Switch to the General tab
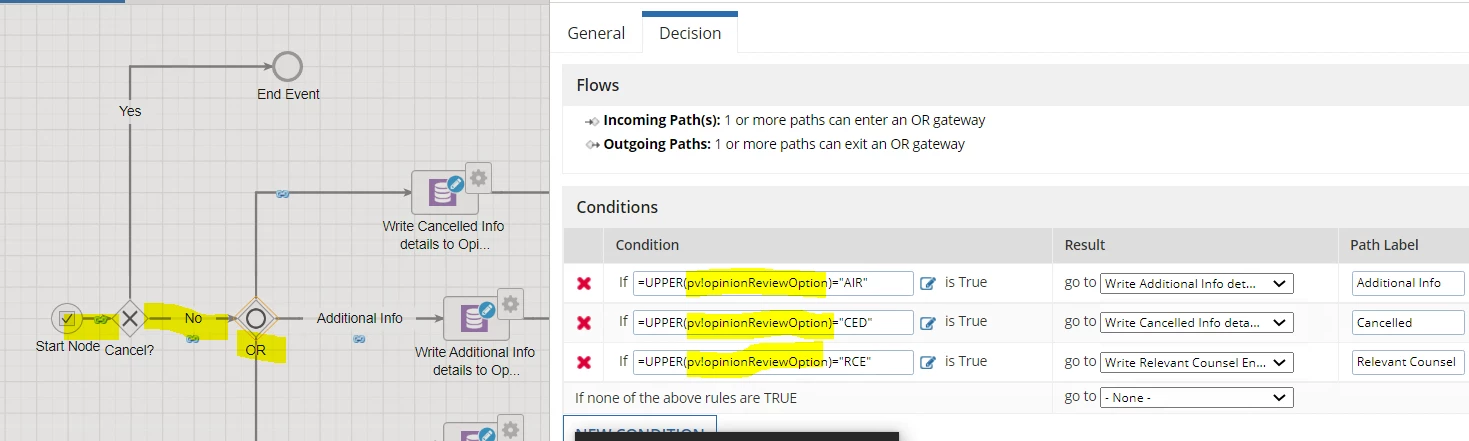 pos(597,33)
